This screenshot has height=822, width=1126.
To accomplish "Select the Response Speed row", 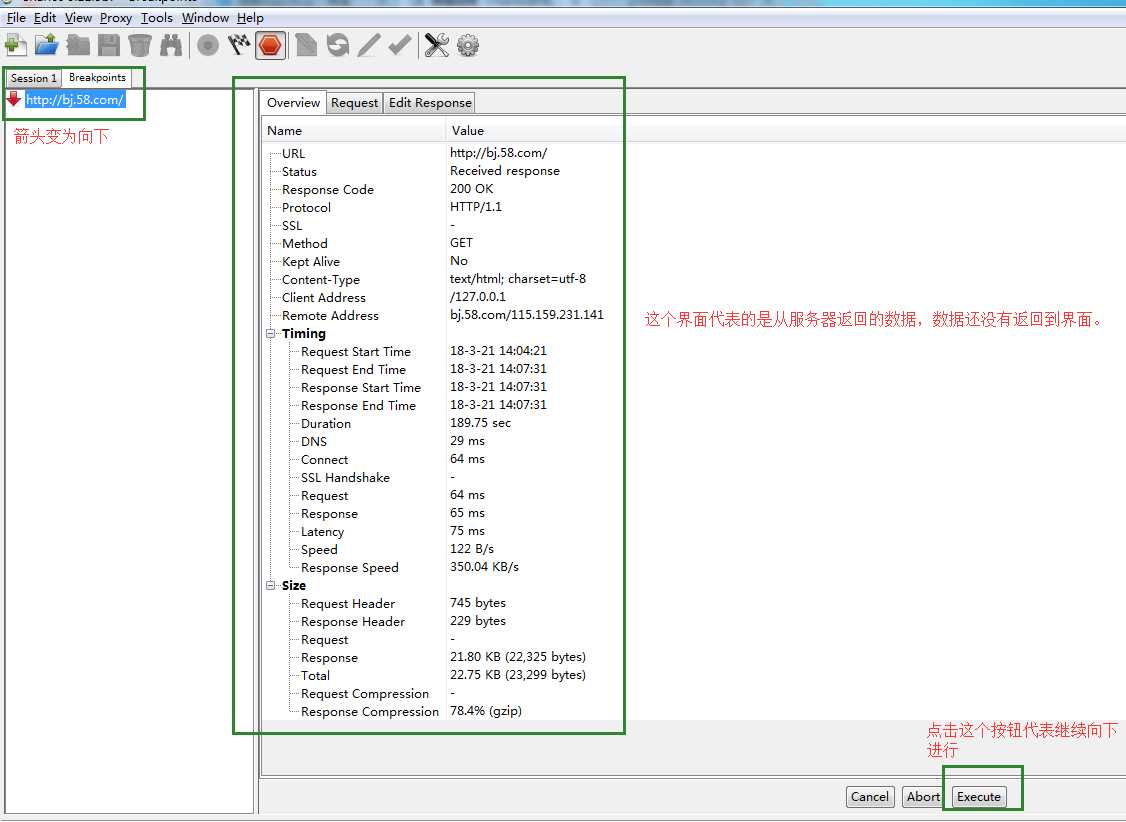I will coord(442,567).
